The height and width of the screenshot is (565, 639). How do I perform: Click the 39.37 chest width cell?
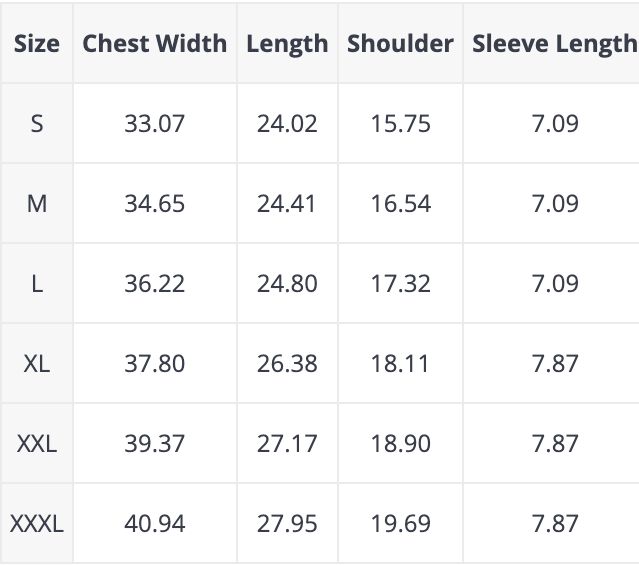tap(155, 443)
